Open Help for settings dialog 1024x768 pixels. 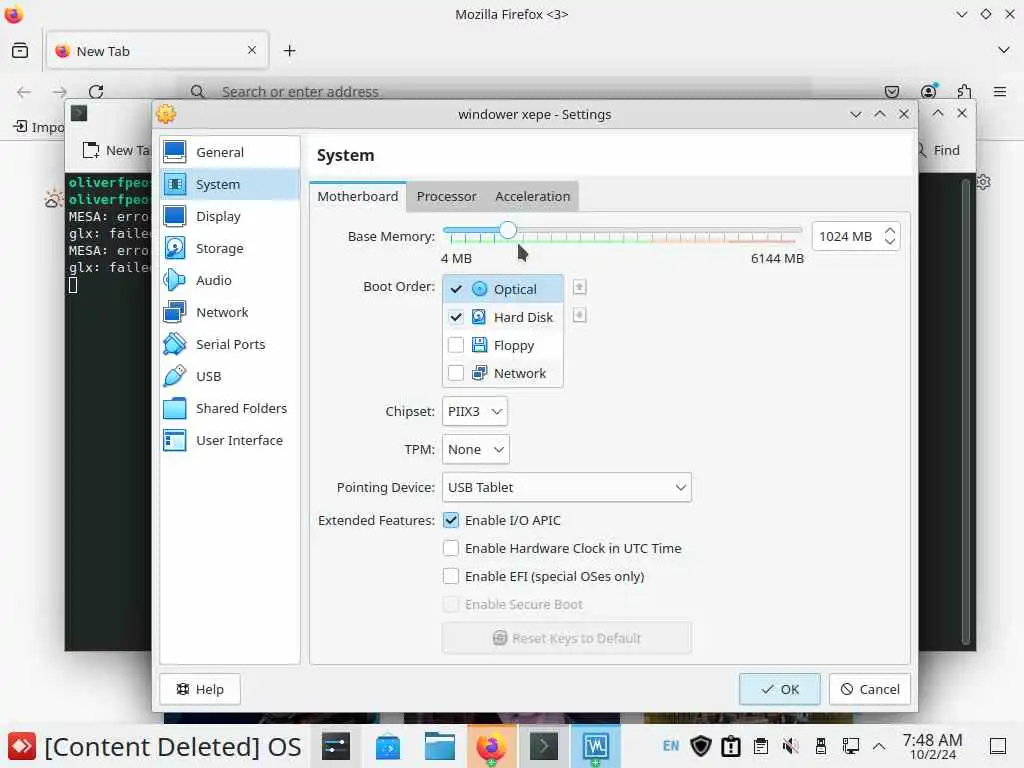[x=200, y=689]
